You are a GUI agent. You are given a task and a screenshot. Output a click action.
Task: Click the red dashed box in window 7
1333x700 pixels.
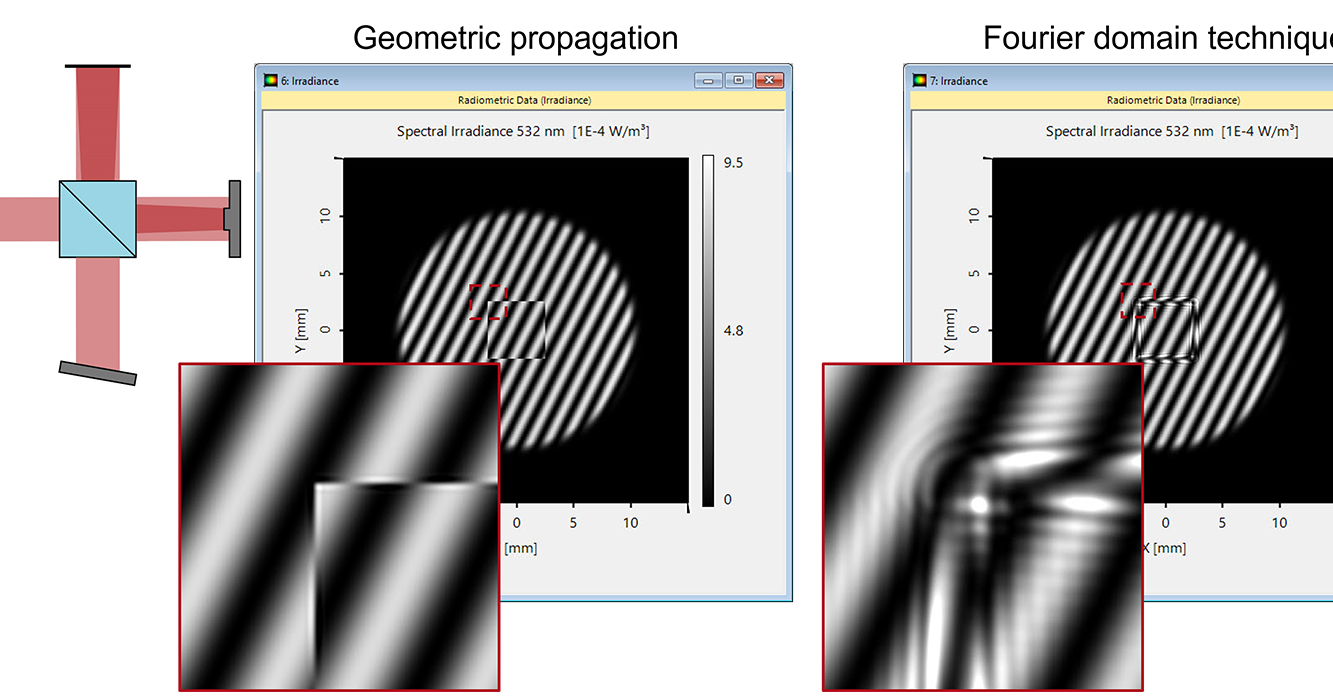[x=1137, y=300]
